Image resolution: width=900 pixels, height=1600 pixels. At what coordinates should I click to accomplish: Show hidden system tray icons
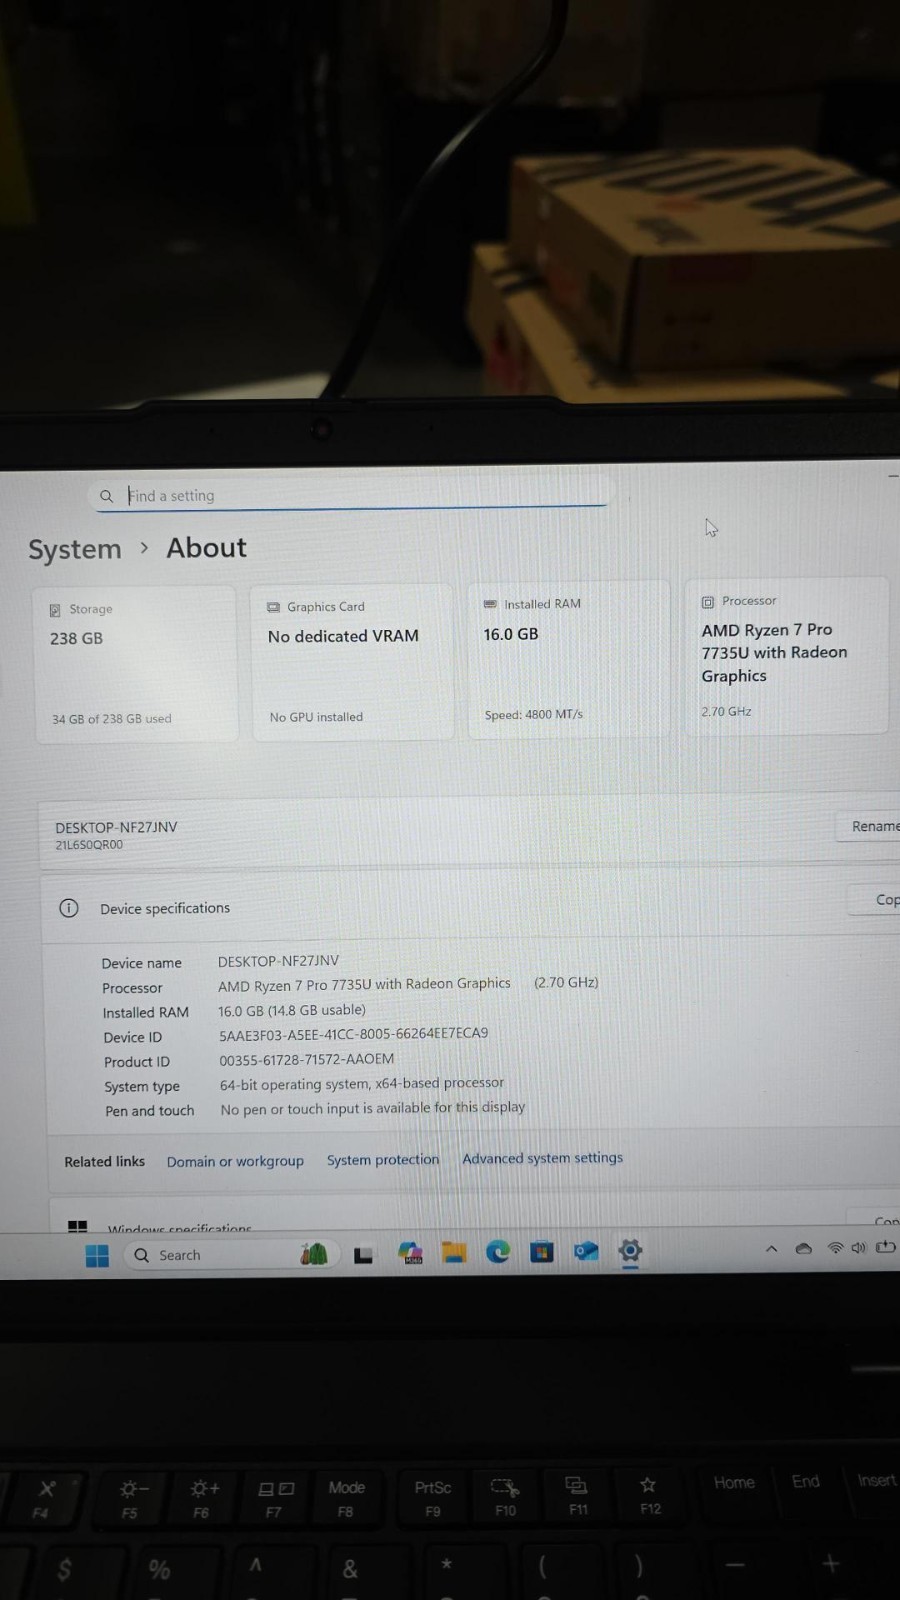coord(771,1248)
